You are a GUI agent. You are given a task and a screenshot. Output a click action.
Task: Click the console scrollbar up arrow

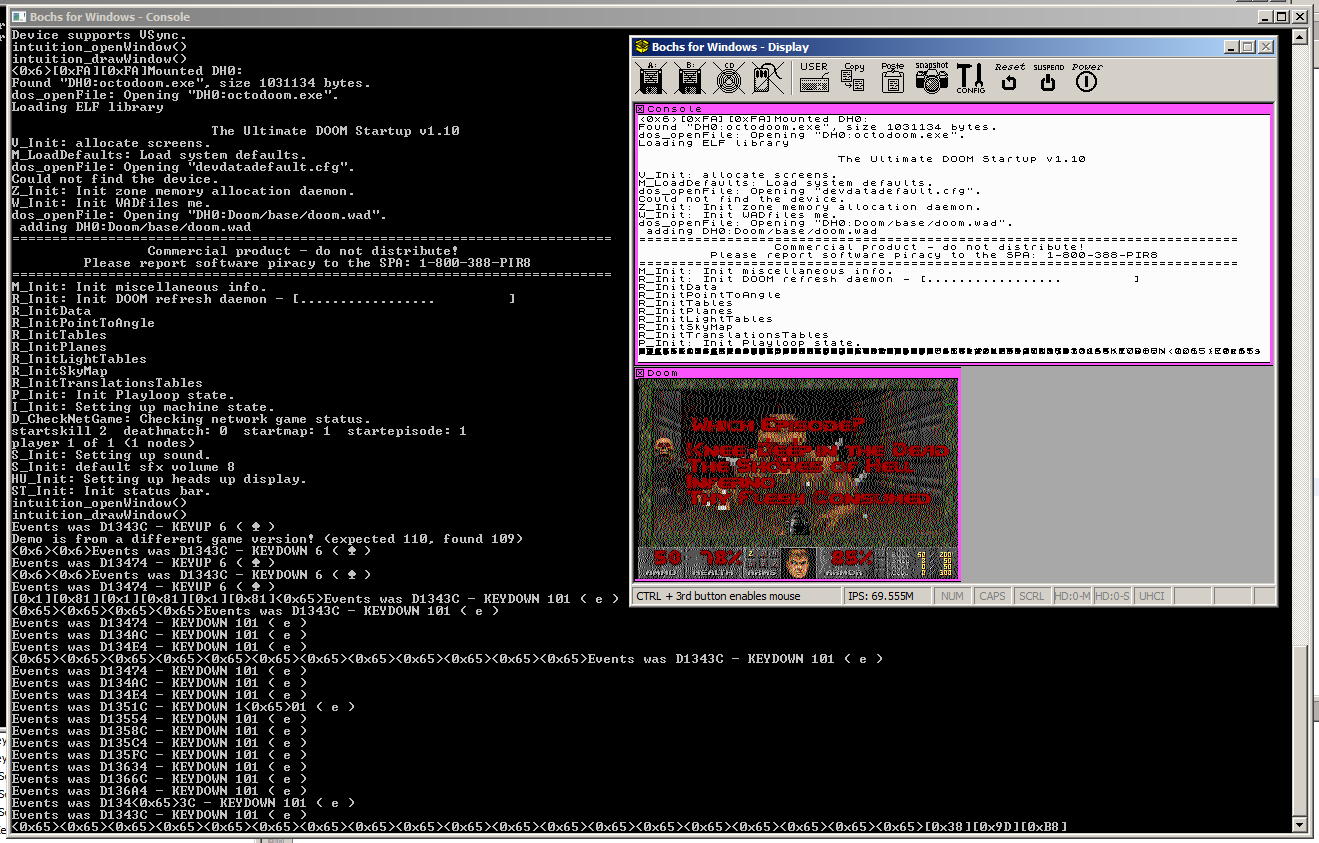tap(1300, 37)
